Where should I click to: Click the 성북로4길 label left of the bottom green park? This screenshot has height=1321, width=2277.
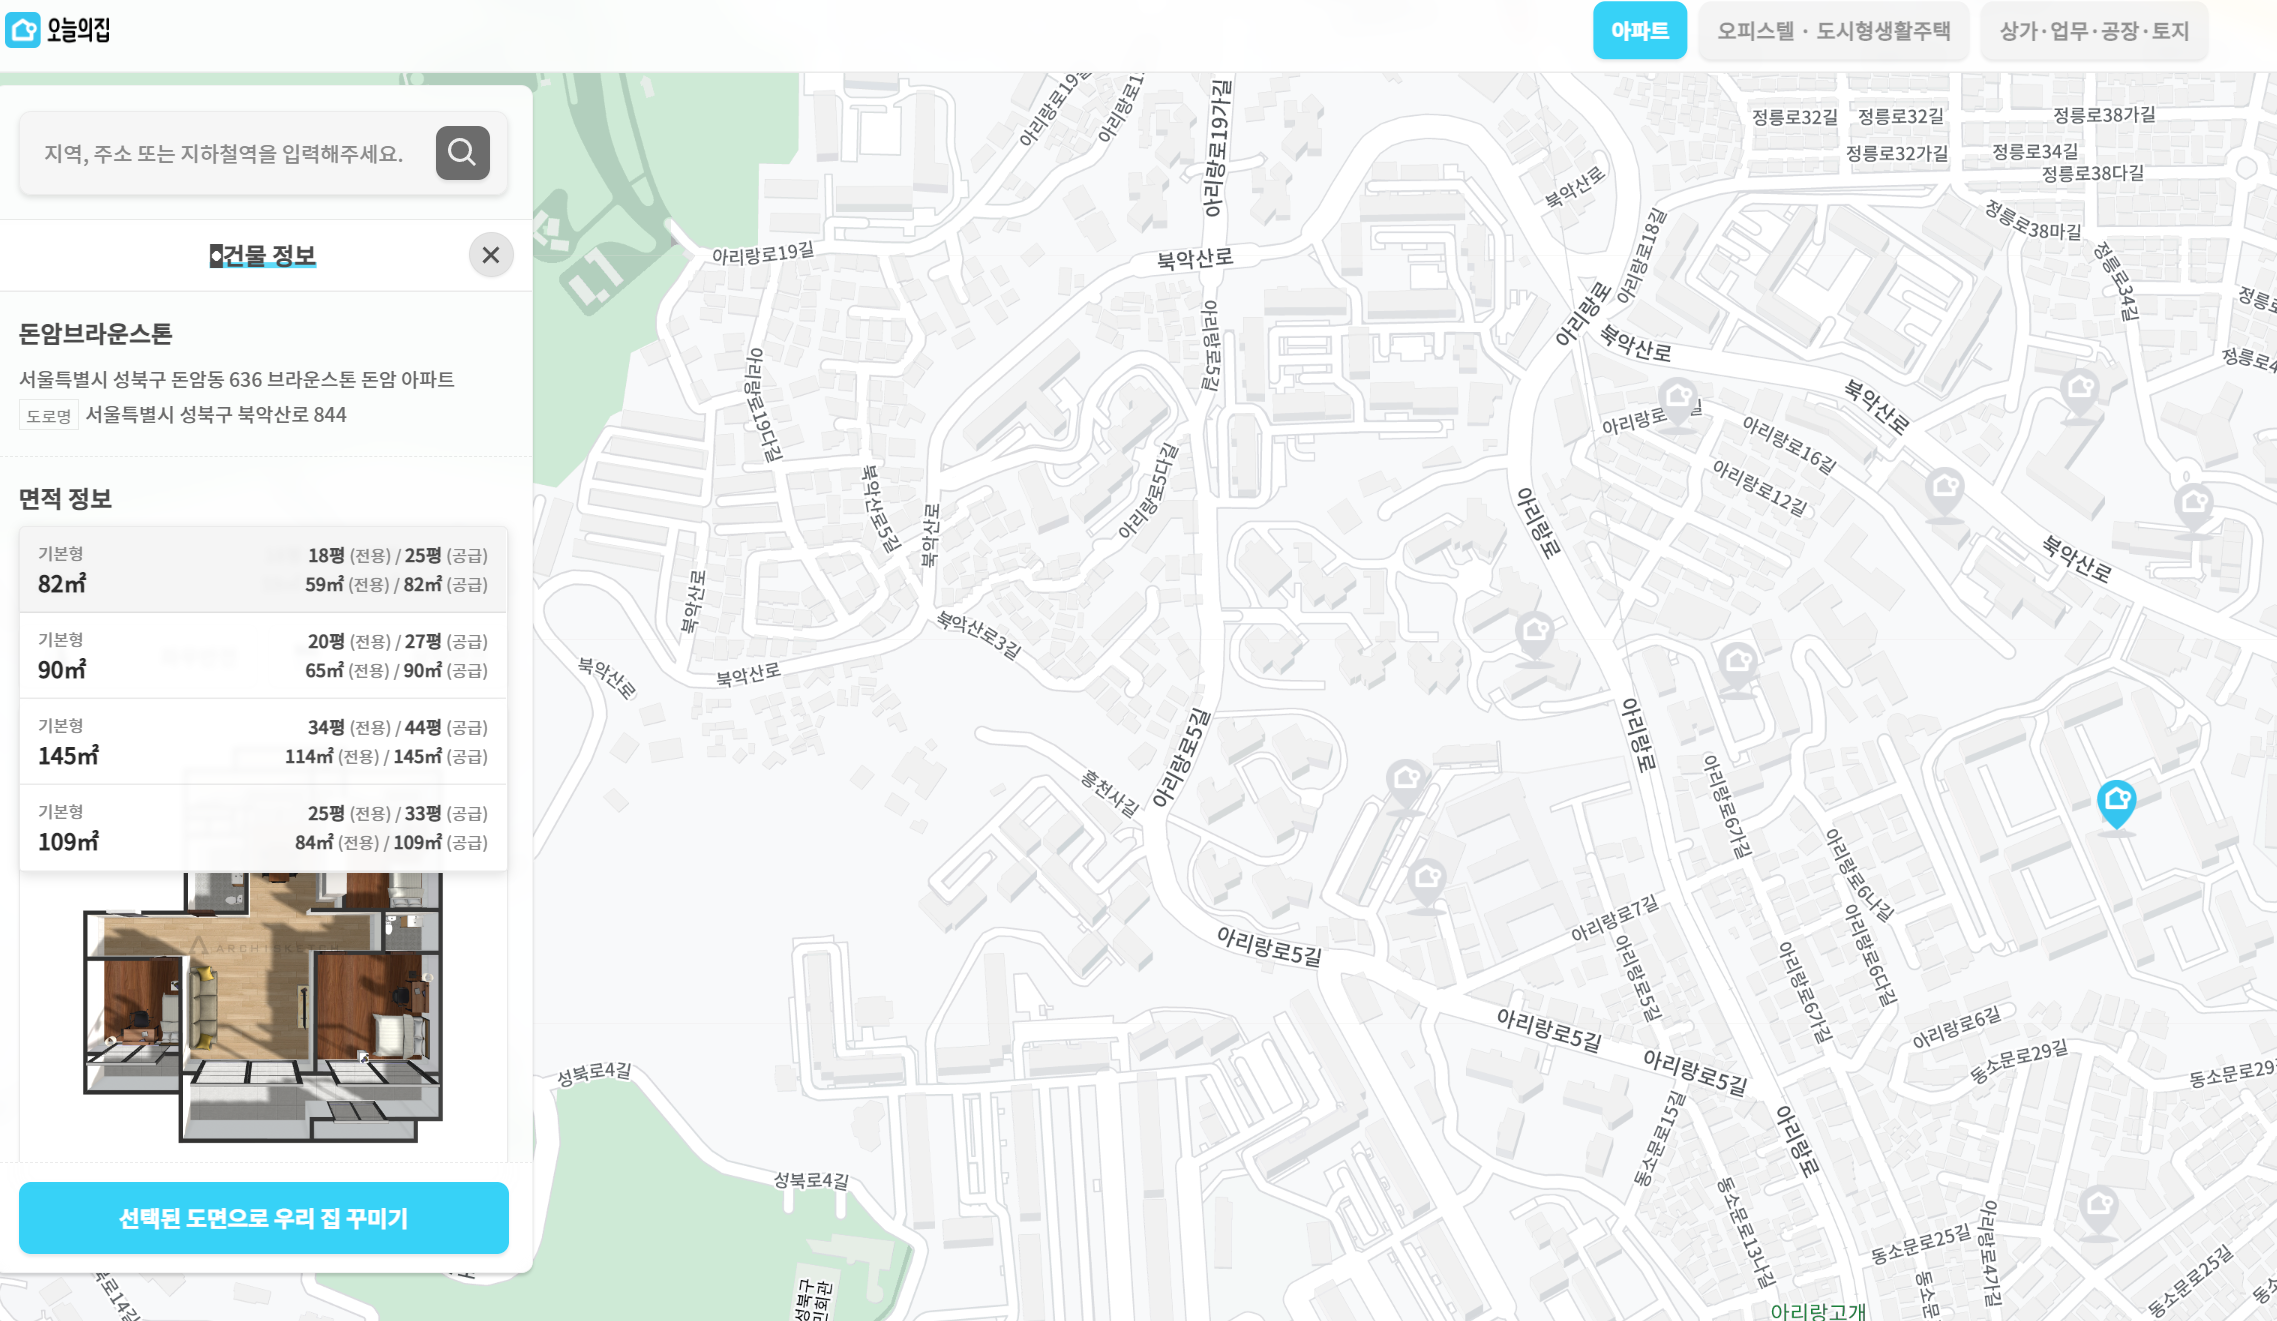point(594,1073)
